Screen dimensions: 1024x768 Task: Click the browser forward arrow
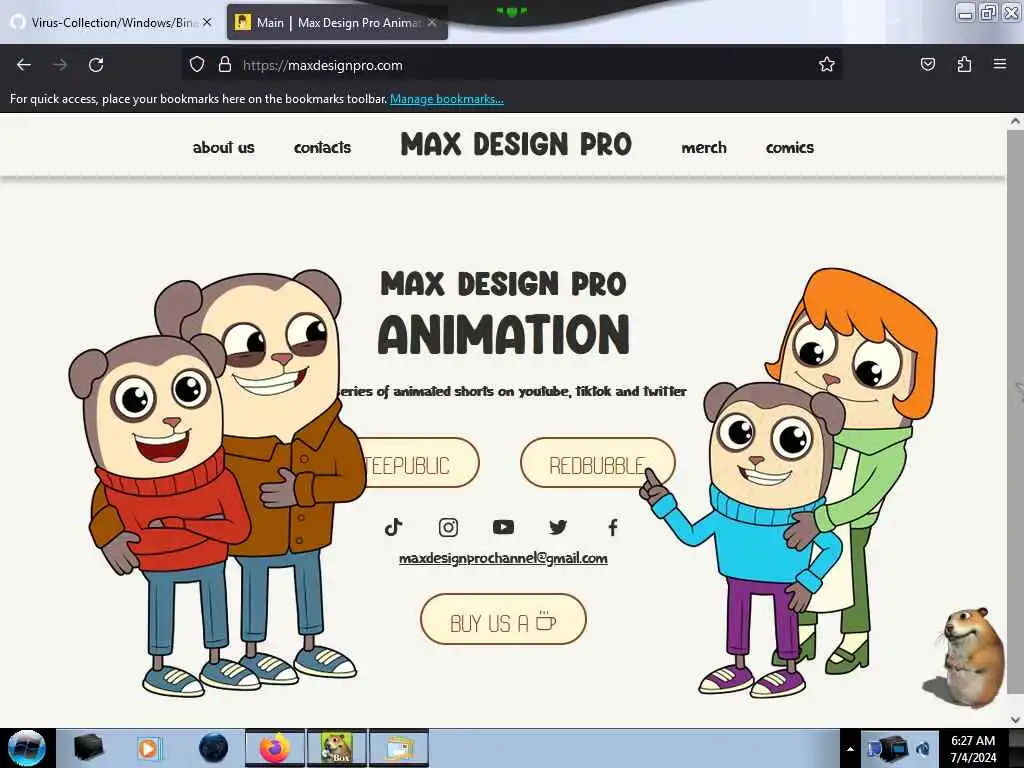coord(60,65)
